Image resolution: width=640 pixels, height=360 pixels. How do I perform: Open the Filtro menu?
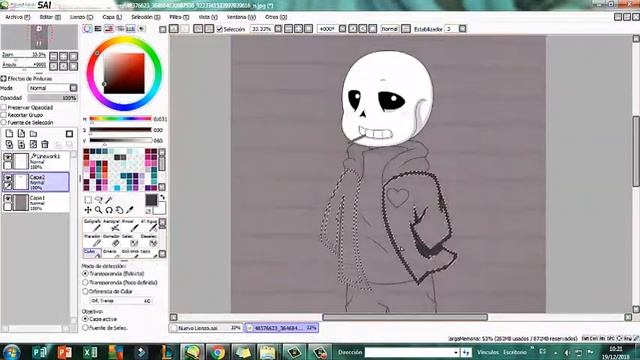pyautogui.click(x=179, y=17)
